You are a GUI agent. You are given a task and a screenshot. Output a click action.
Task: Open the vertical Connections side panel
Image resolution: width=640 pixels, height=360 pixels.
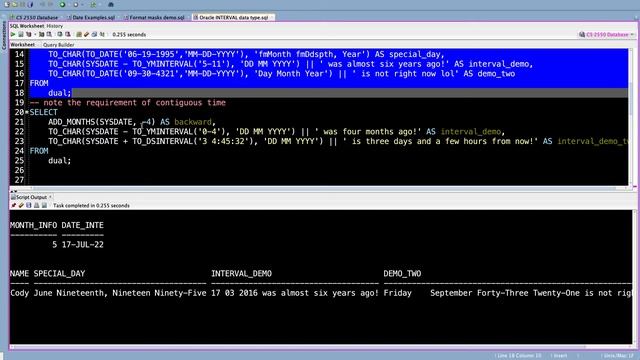pyautogui.click(x=4, y=35)
